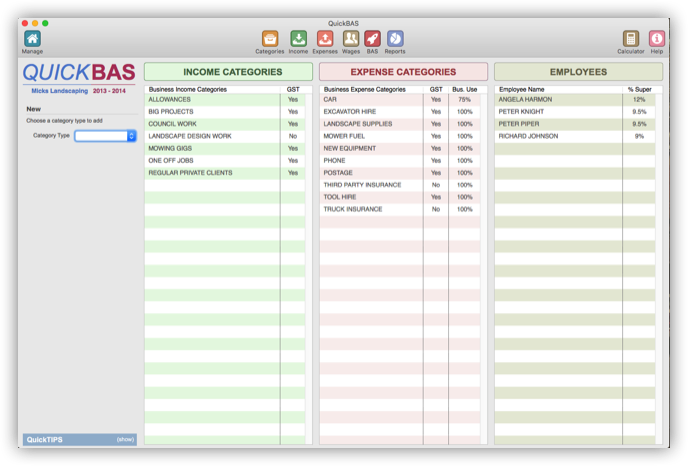Select employee ANGELA HARMON

pyautogui.click(x=575, y=100)
